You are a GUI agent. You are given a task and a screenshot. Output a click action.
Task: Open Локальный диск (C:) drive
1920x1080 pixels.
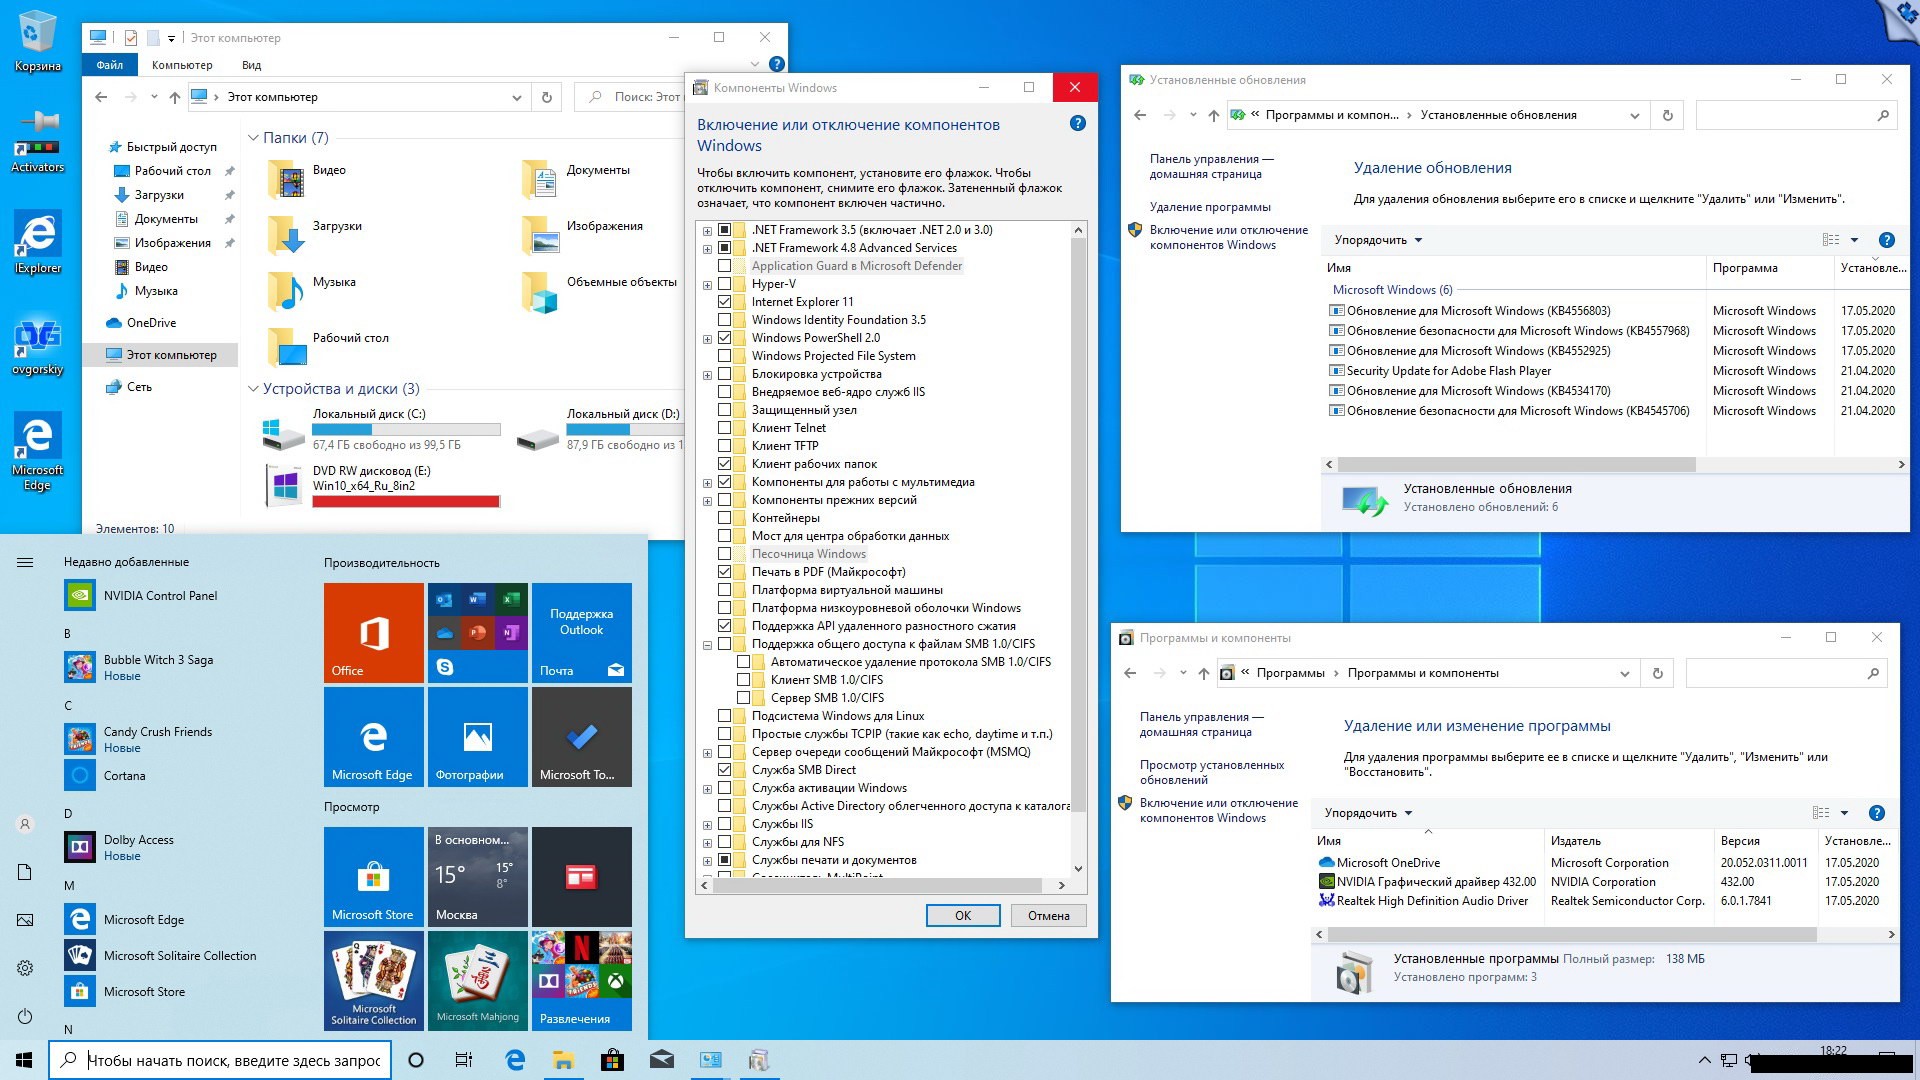[x=380, y=429]
